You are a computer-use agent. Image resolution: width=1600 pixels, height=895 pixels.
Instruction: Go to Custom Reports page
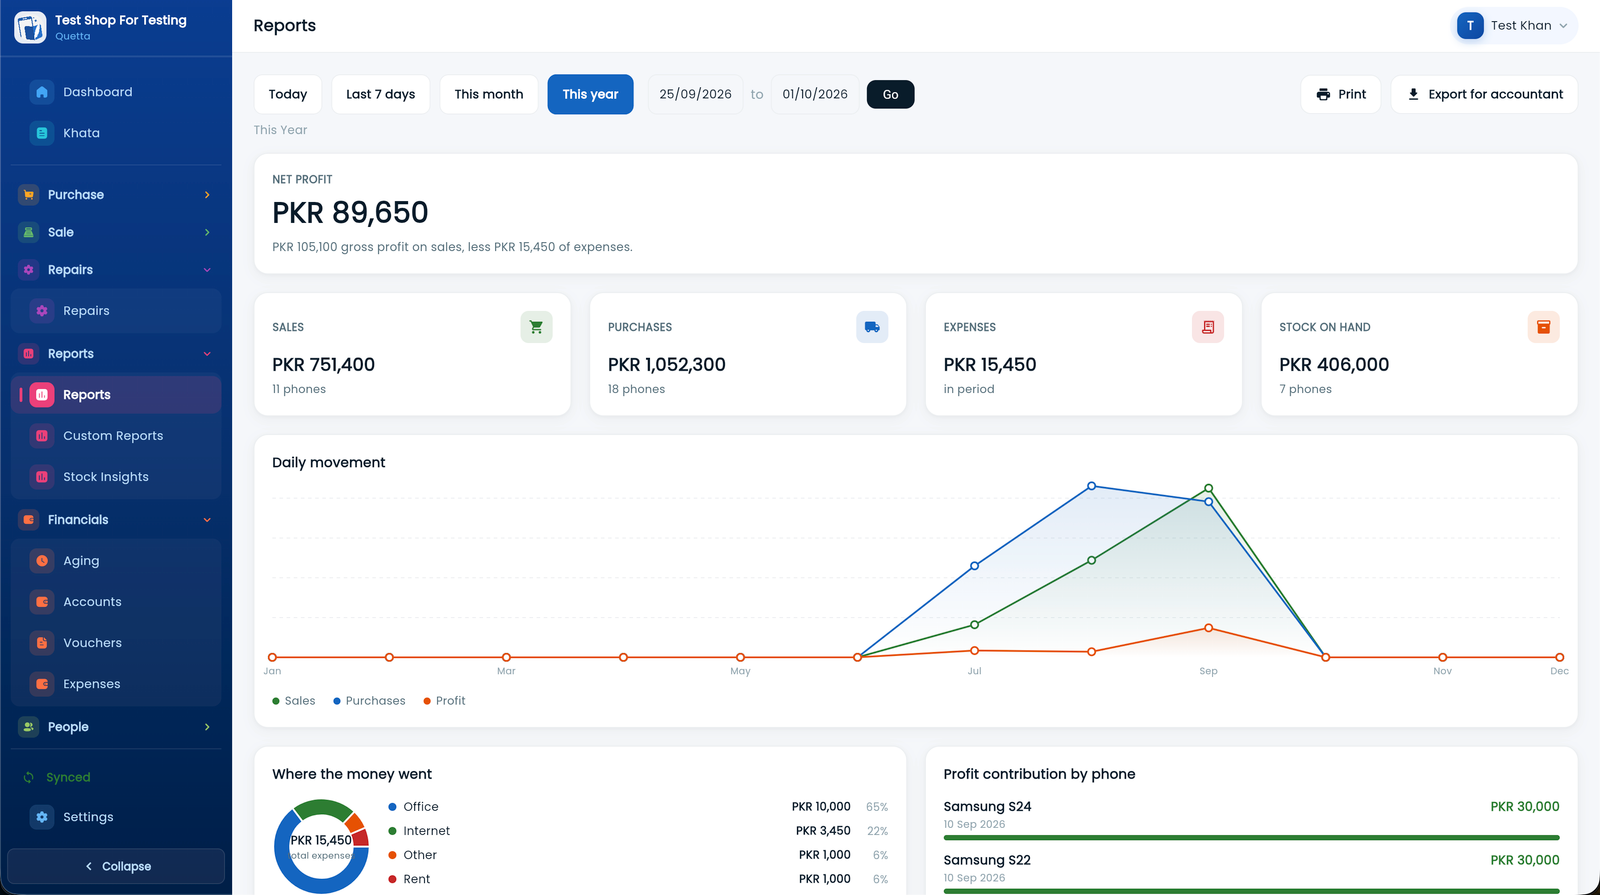pyautogui.click(x=116, y=436)
